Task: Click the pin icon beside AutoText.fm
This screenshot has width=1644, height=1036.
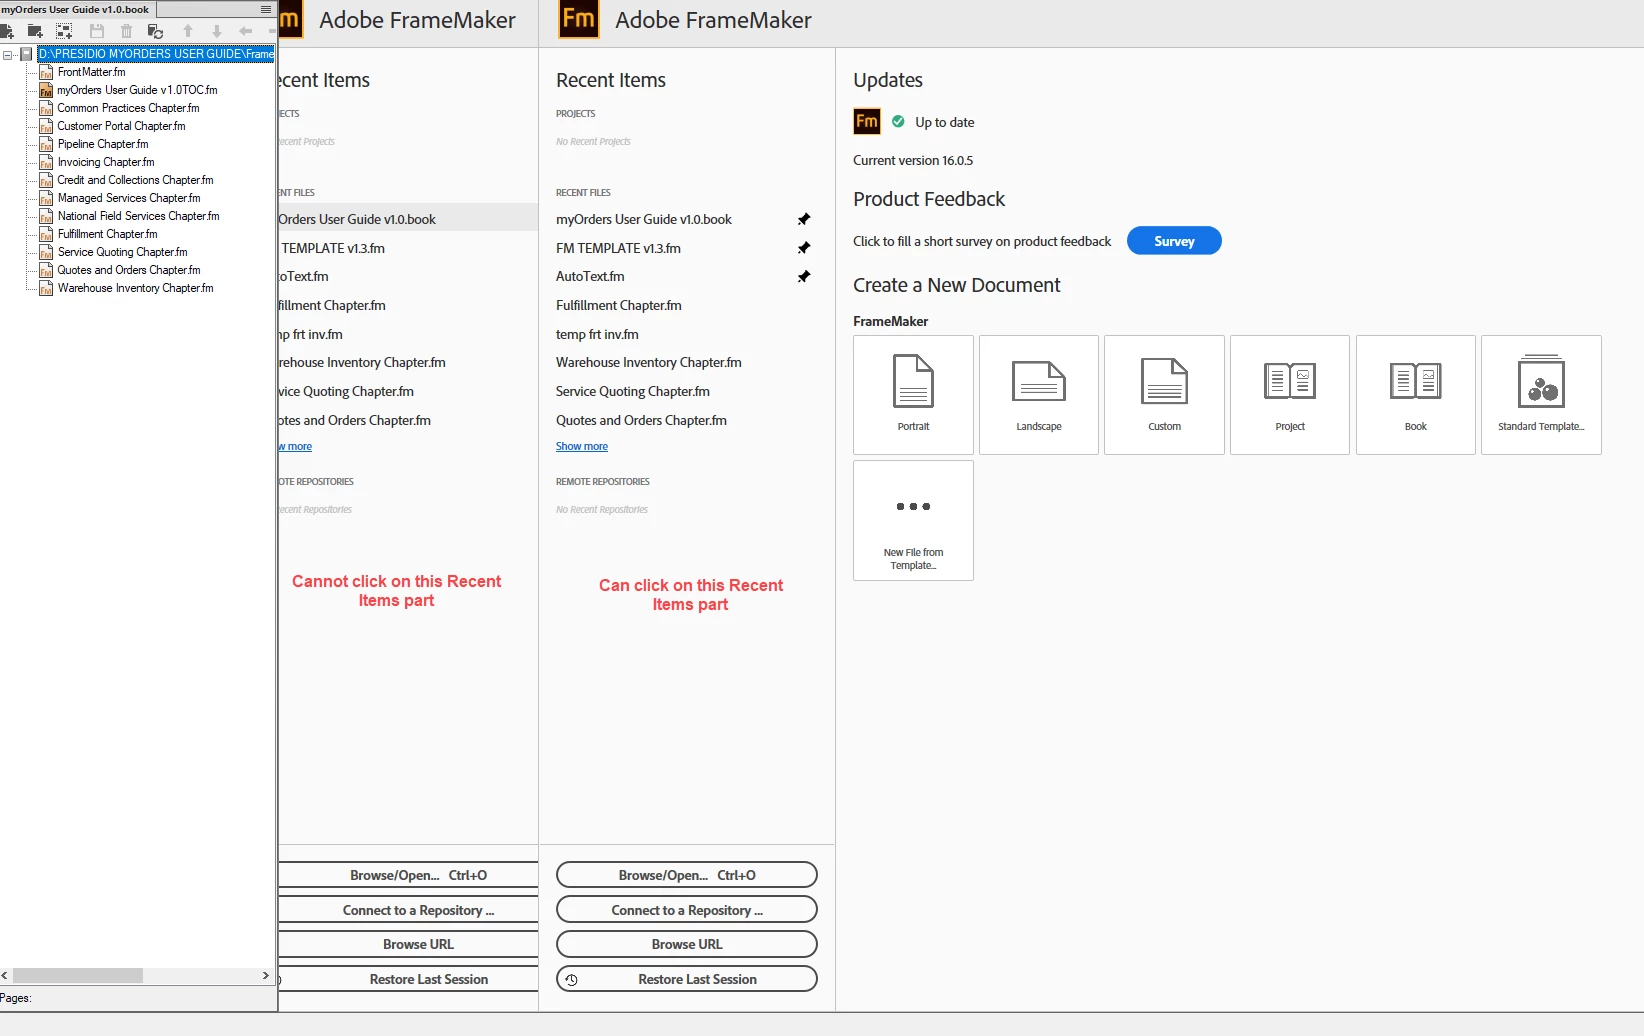Action: pyautogui.click(x=803, y=276)
